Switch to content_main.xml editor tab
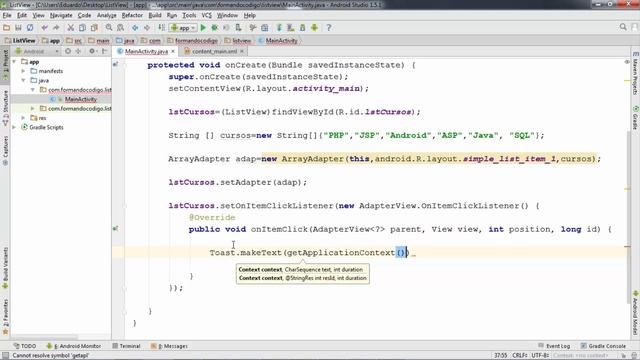This screenshot has height=360, width=640. pyautogui.click(x=214, y=51)
